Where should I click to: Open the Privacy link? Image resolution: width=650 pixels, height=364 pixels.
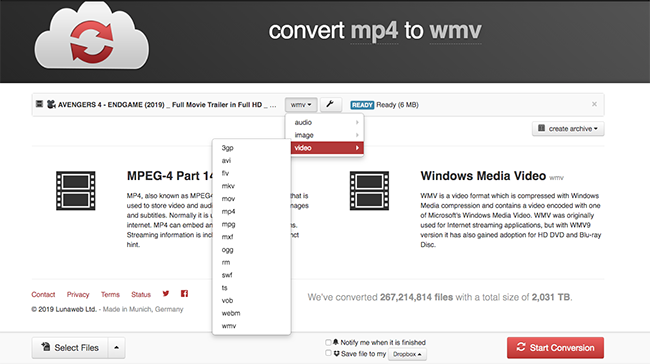click(78, 294)
